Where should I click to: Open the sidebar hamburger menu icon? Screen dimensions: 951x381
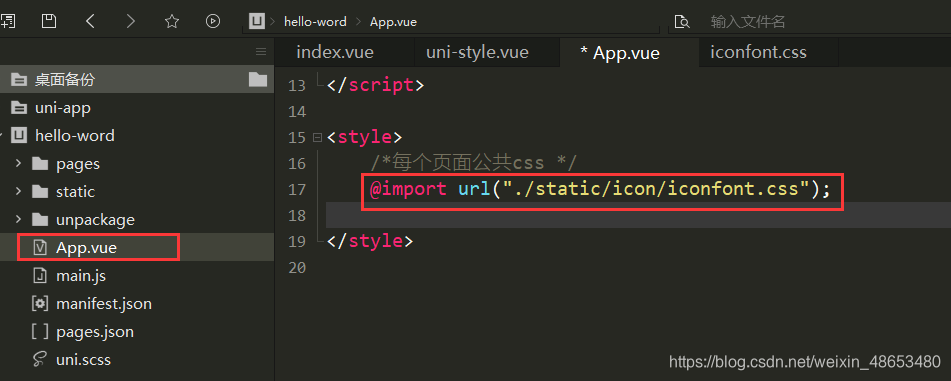(261, 52)
